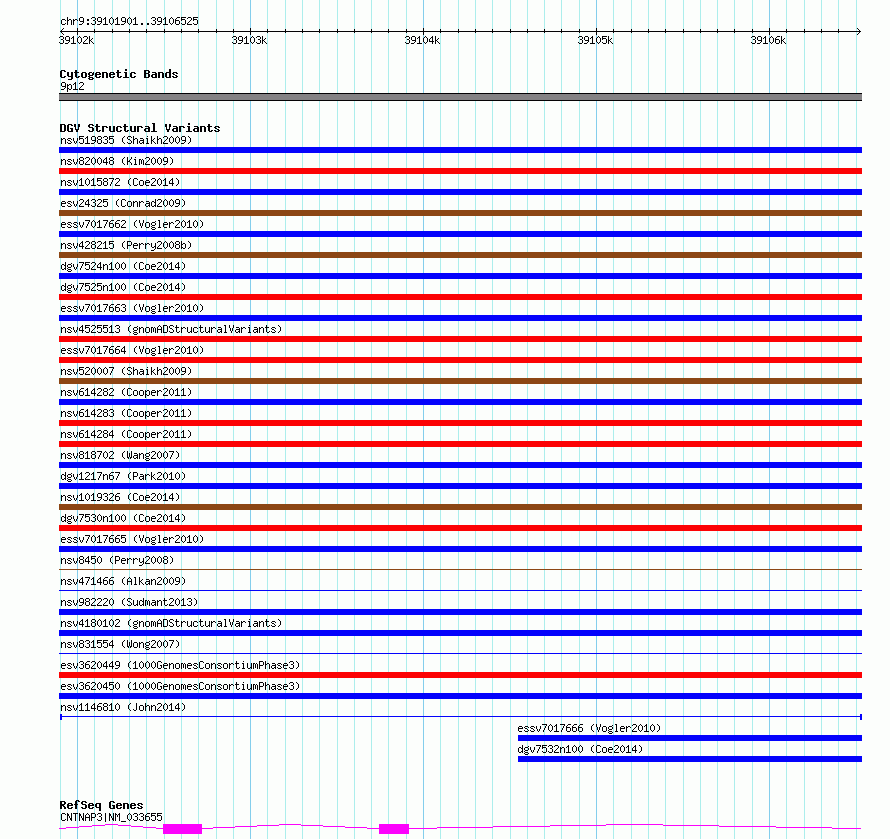Click first magenta CNTNAP3 exon block
The width and height of the screenshot is (890, 839).
tap(182, 829)
